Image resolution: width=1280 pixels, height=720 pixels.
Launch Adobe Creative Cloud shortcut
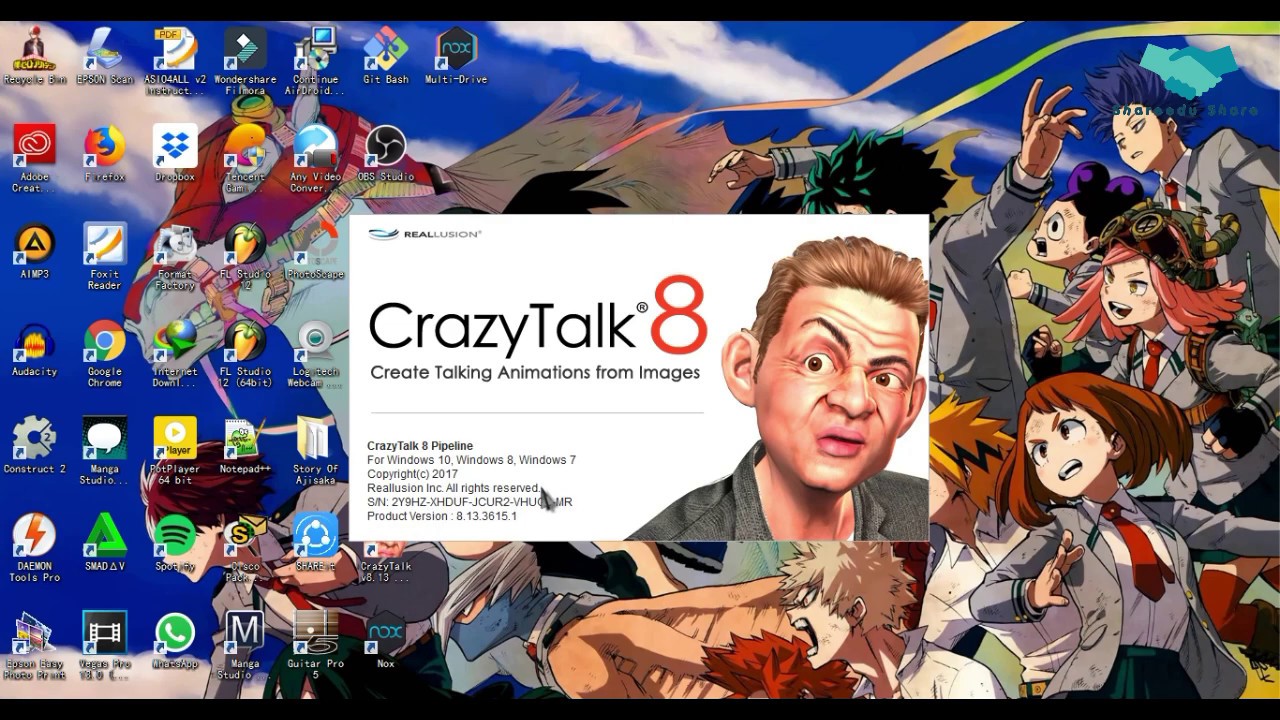point(35,159)
